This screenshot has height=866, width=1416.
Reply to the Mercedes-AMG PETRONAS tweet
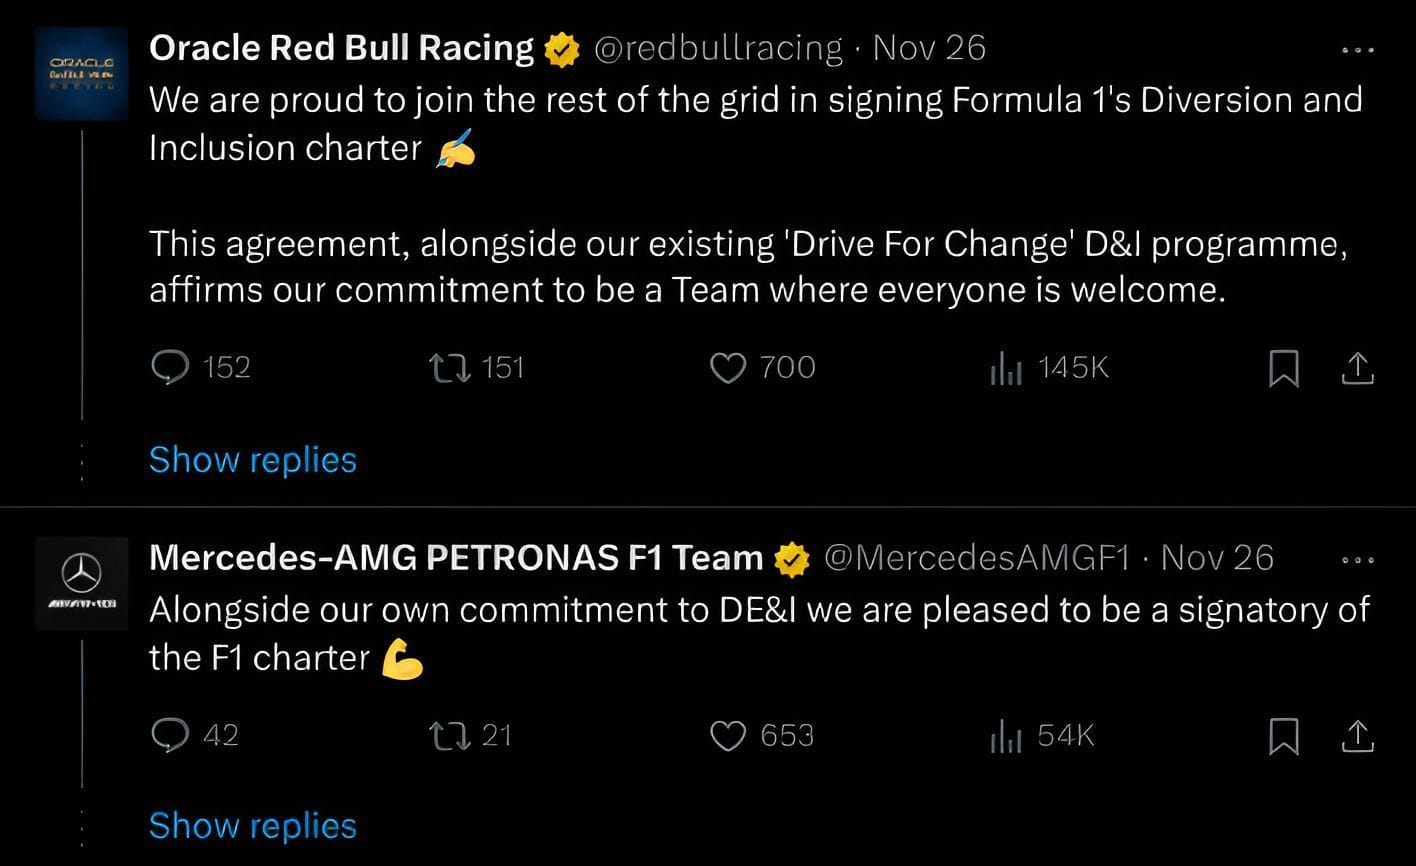(170, 736)
